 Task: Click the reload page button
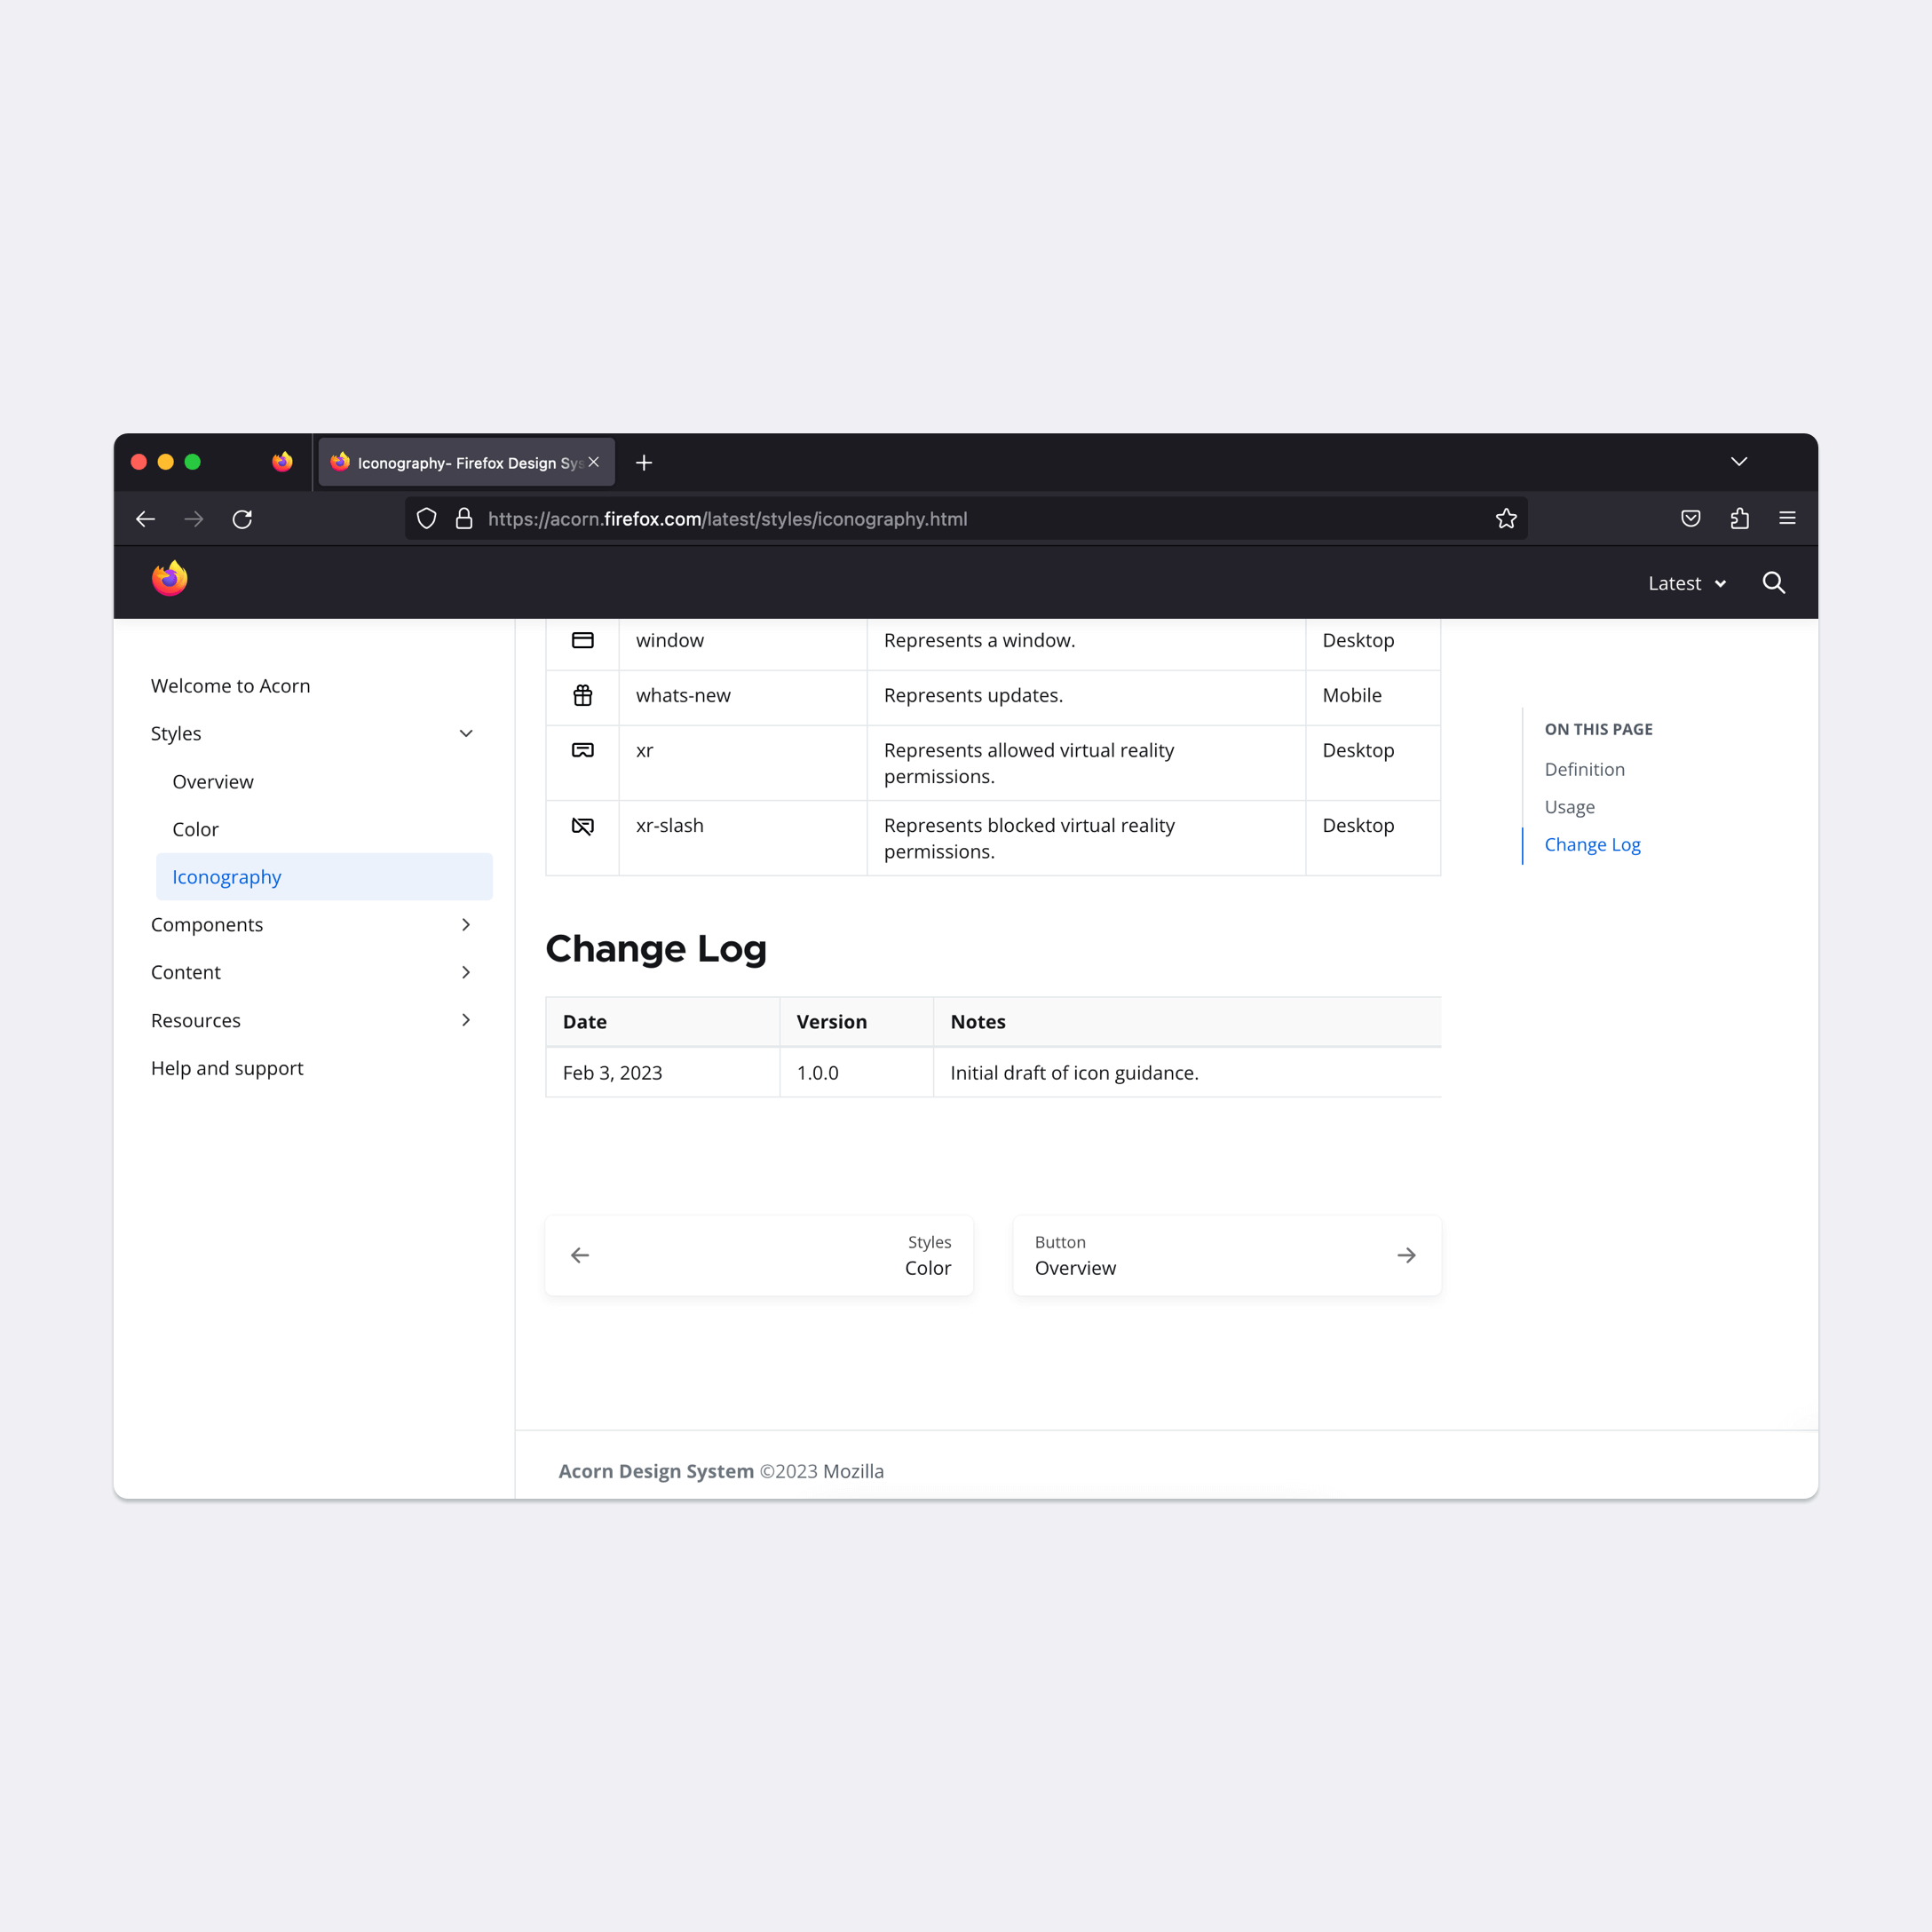(x=242, y=519)
